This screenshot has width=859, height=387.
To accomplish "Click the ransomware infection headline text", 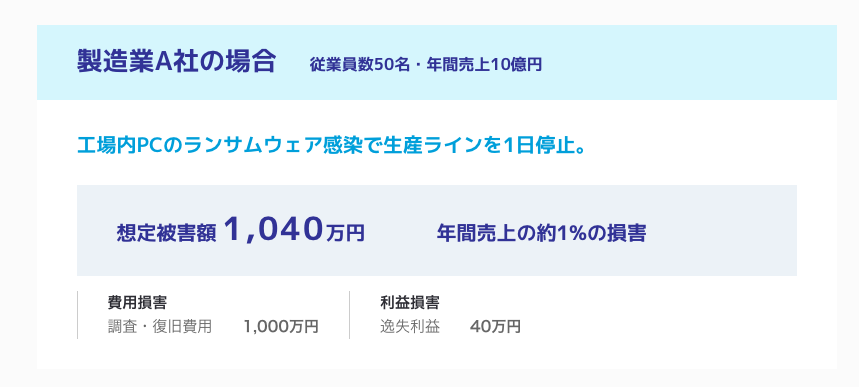I will coord(332,146).
